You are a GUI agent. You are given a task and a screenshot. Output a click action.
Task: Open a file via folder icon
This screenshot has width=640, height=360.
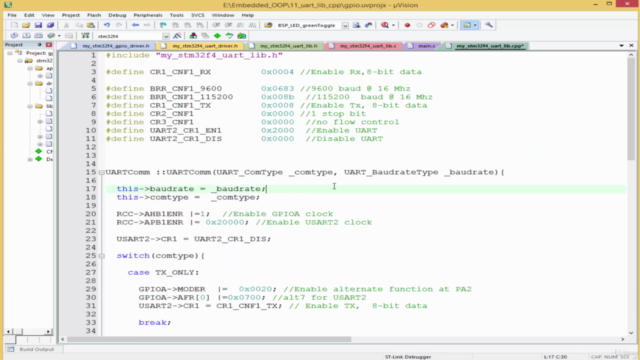[x=26, y=25]
